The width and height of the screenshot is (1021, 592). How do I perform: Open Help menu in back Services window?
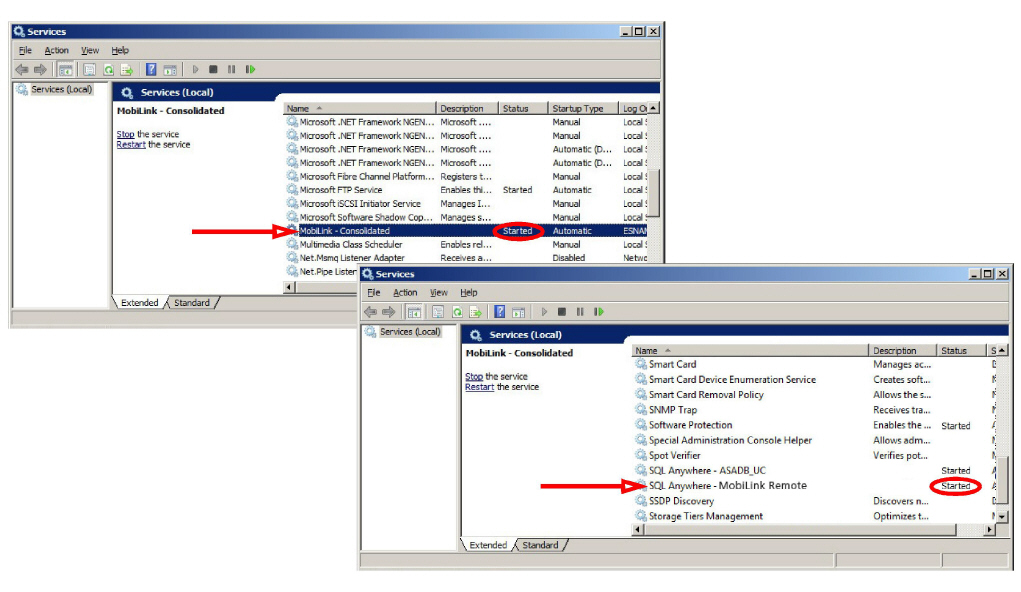click(120, 50)
